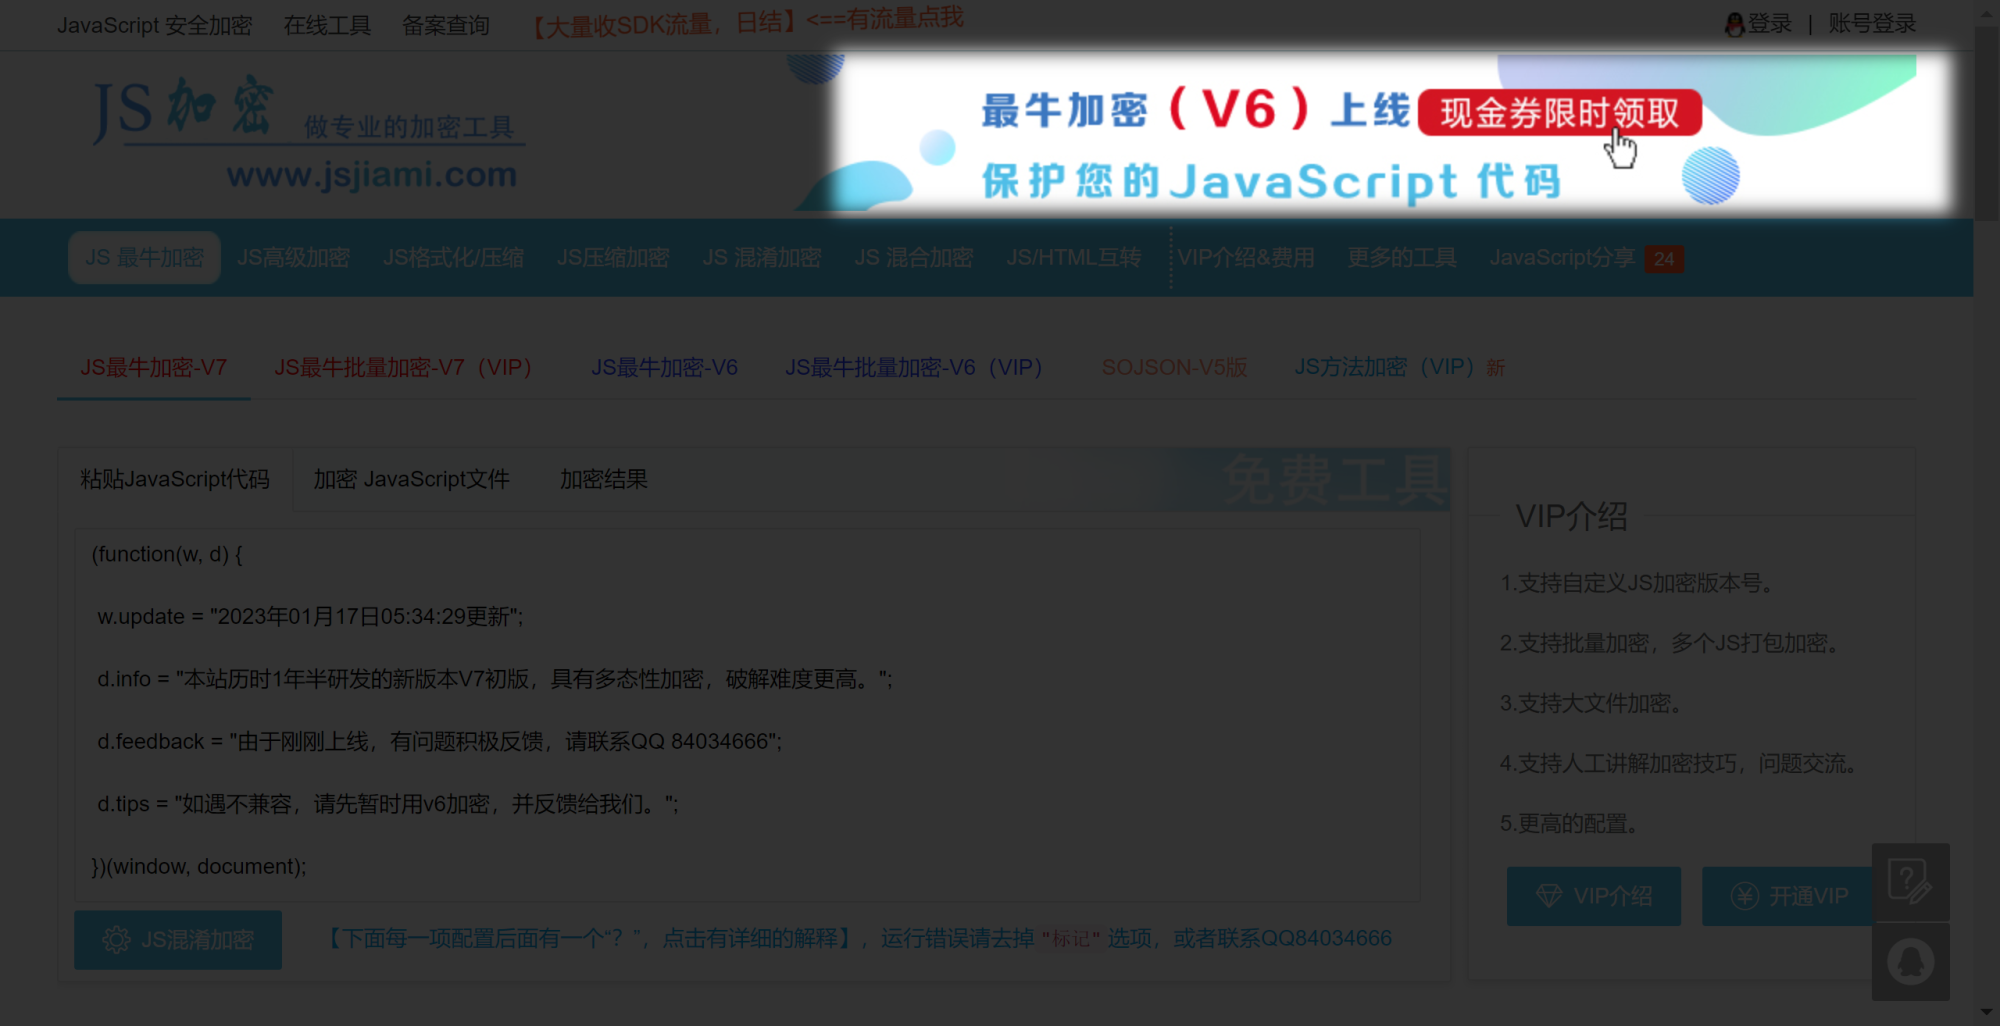The image size is (2000, 1026).
Task: Open the 在线工具 menu at top
Action: pyautogui.click(x=327, y=25)
